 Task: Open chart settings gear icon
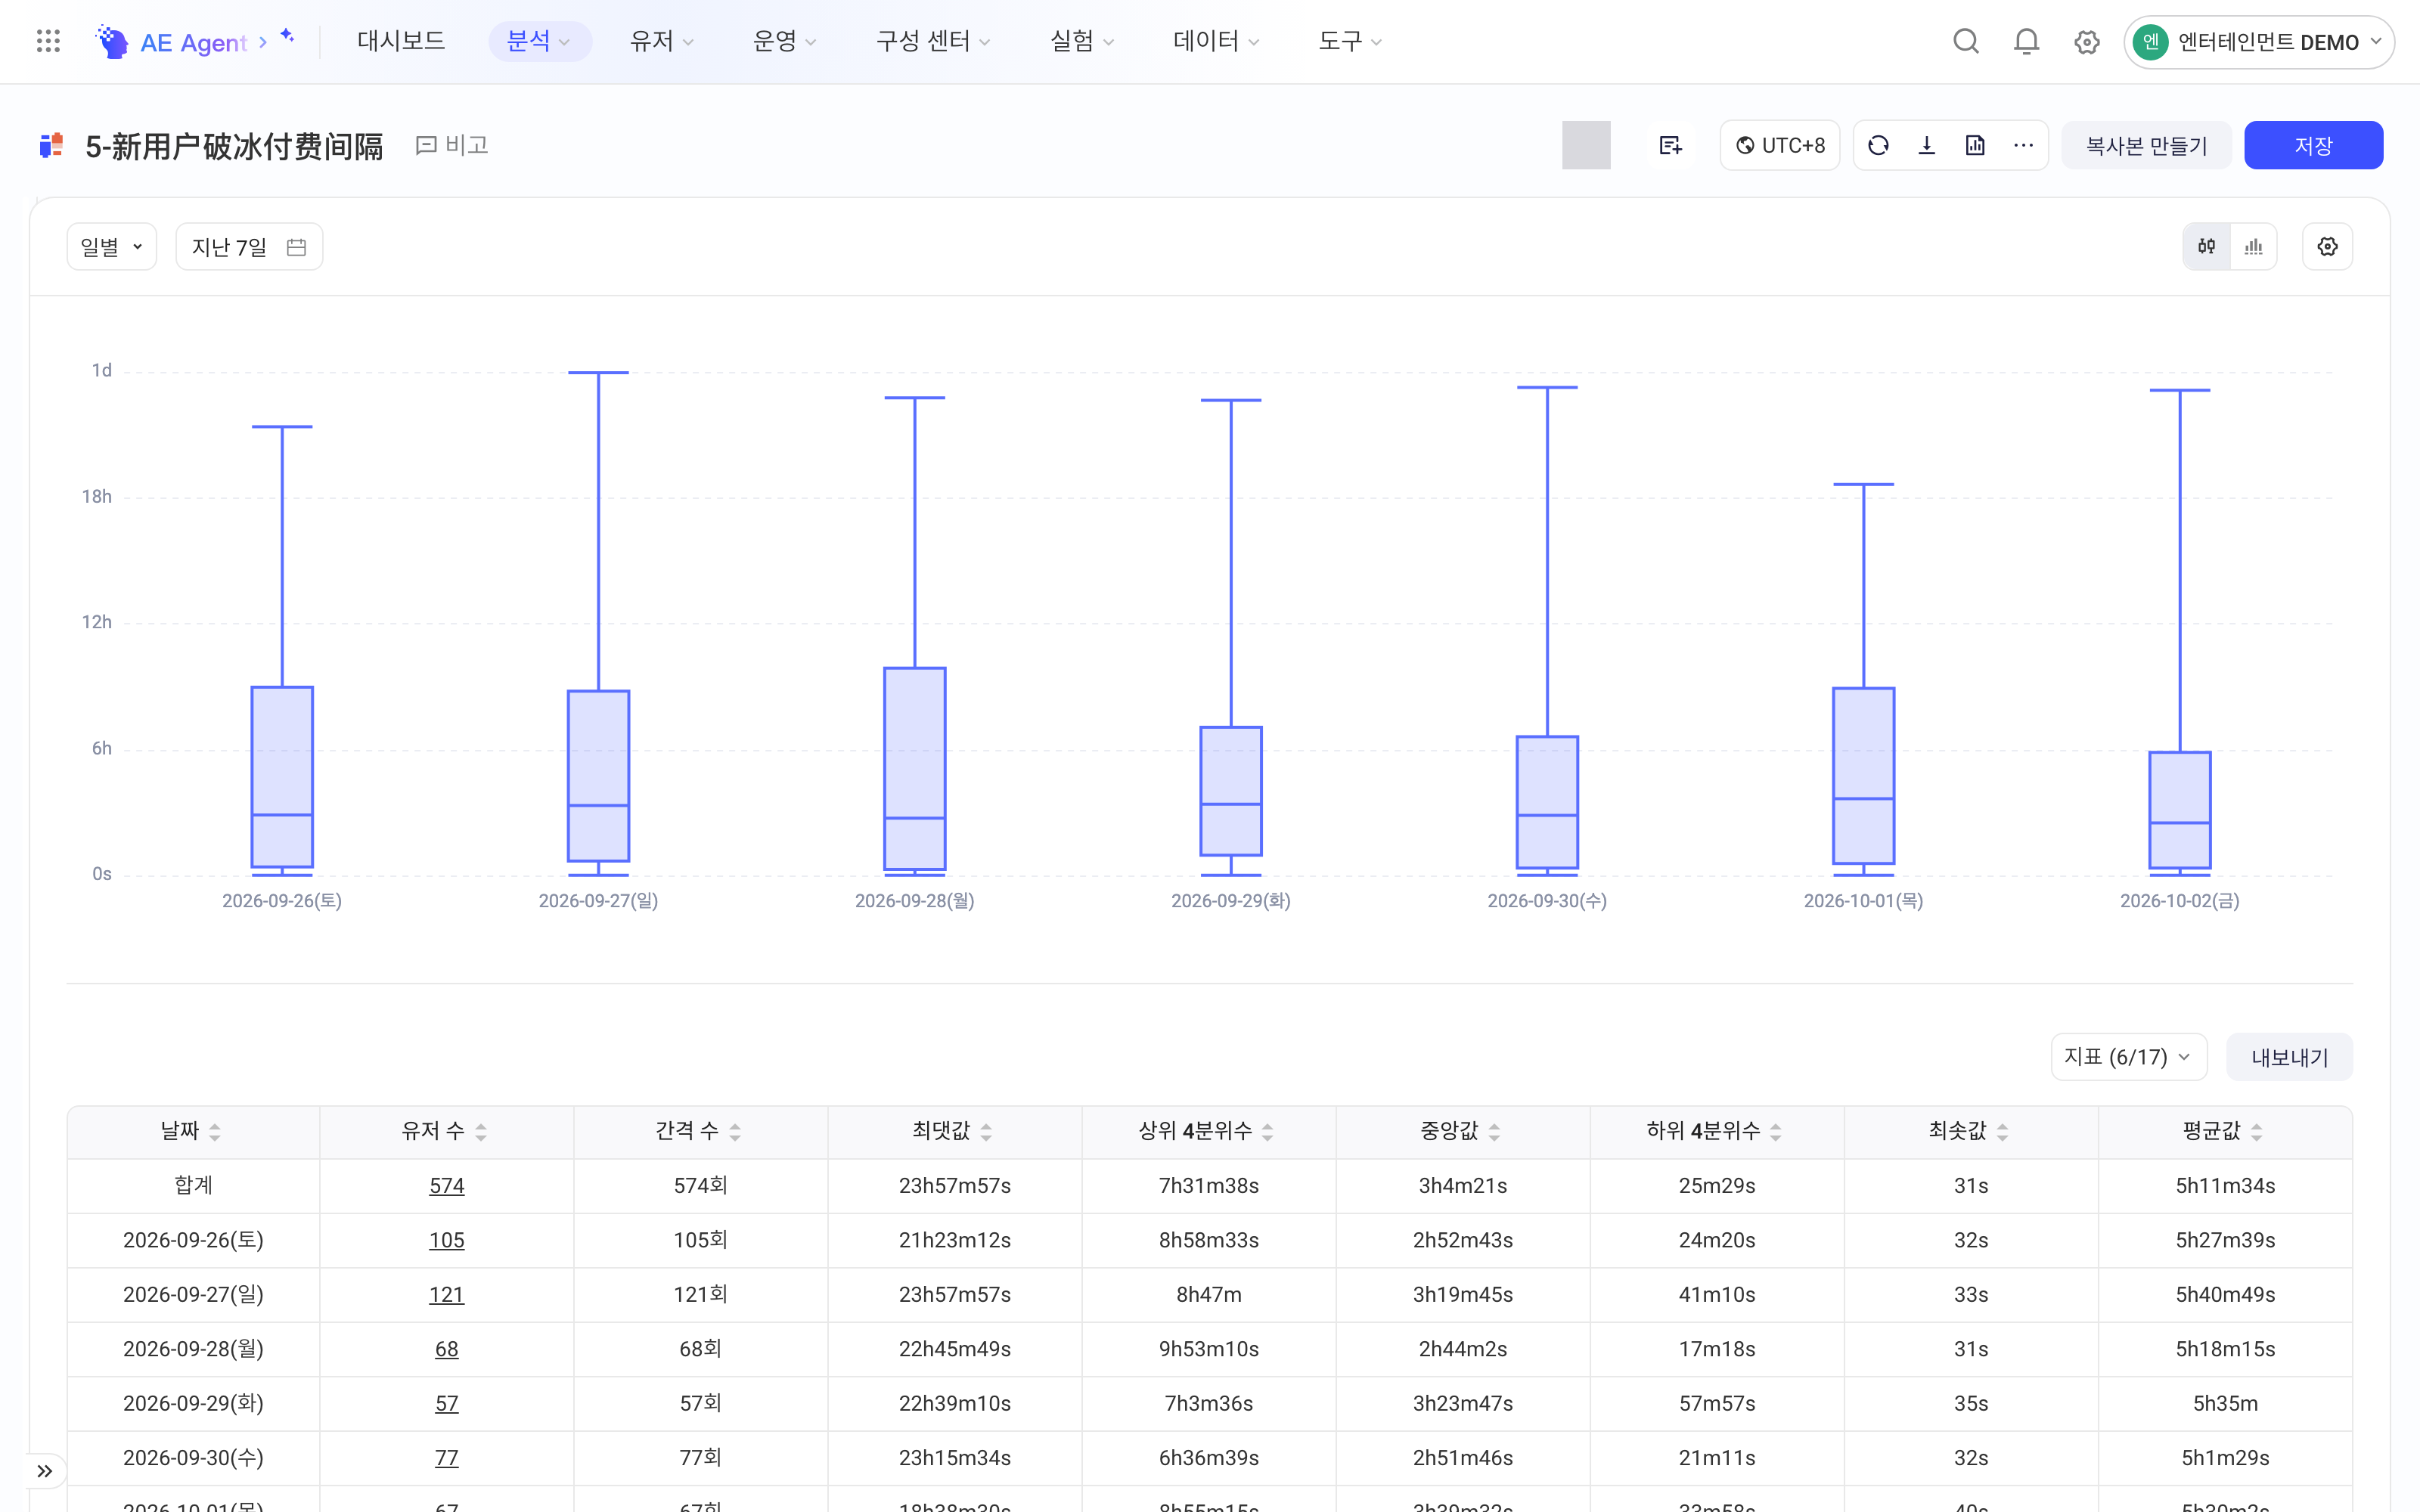[x=2327, y=246]
